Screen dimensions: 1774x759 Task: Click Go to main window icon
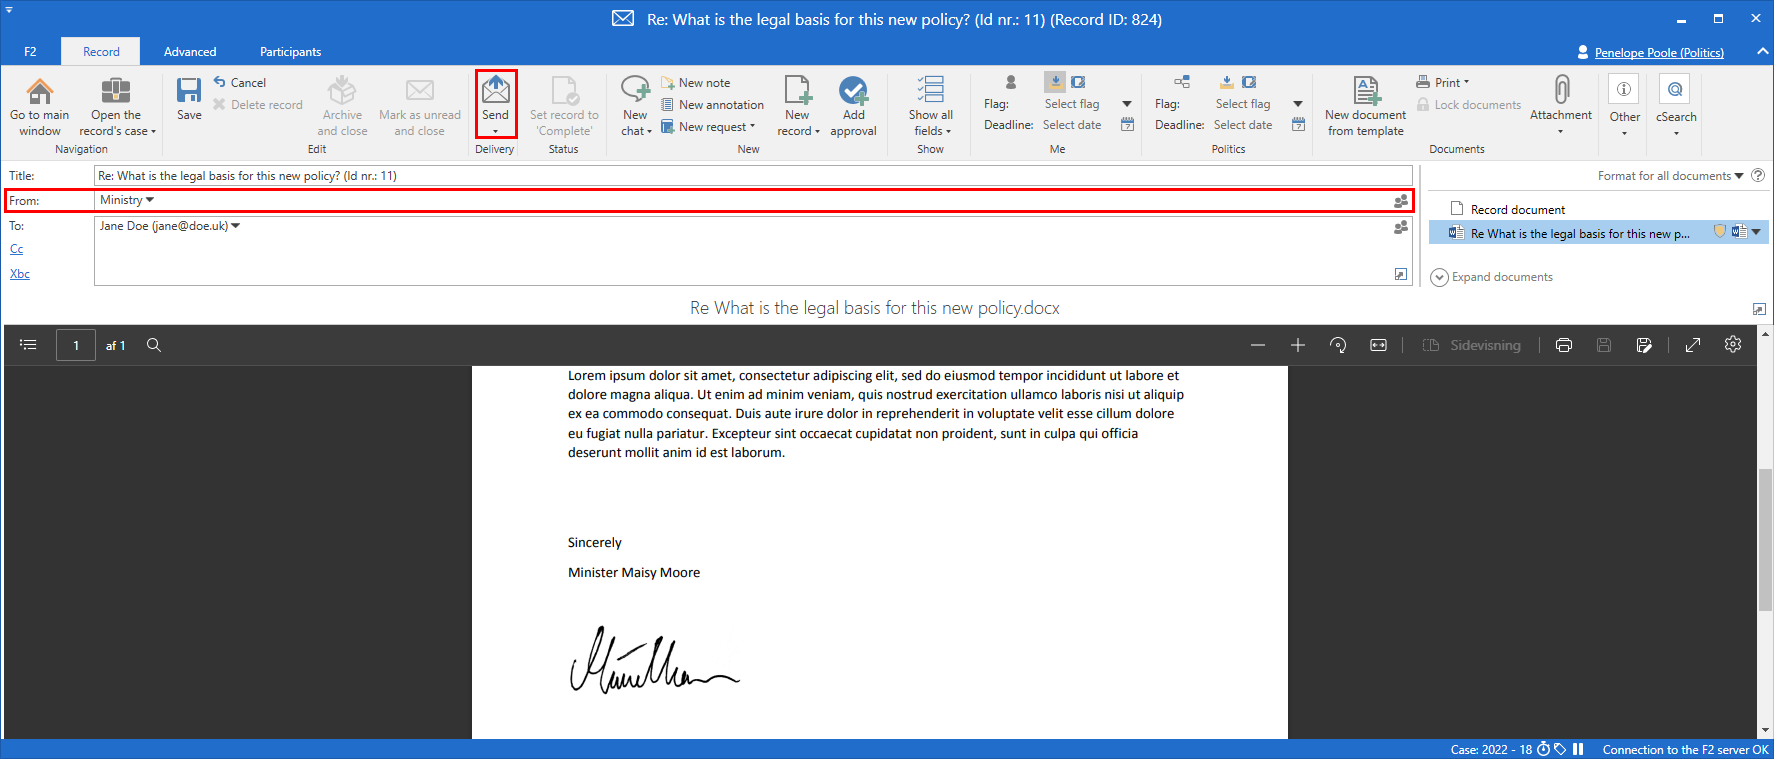40,91
